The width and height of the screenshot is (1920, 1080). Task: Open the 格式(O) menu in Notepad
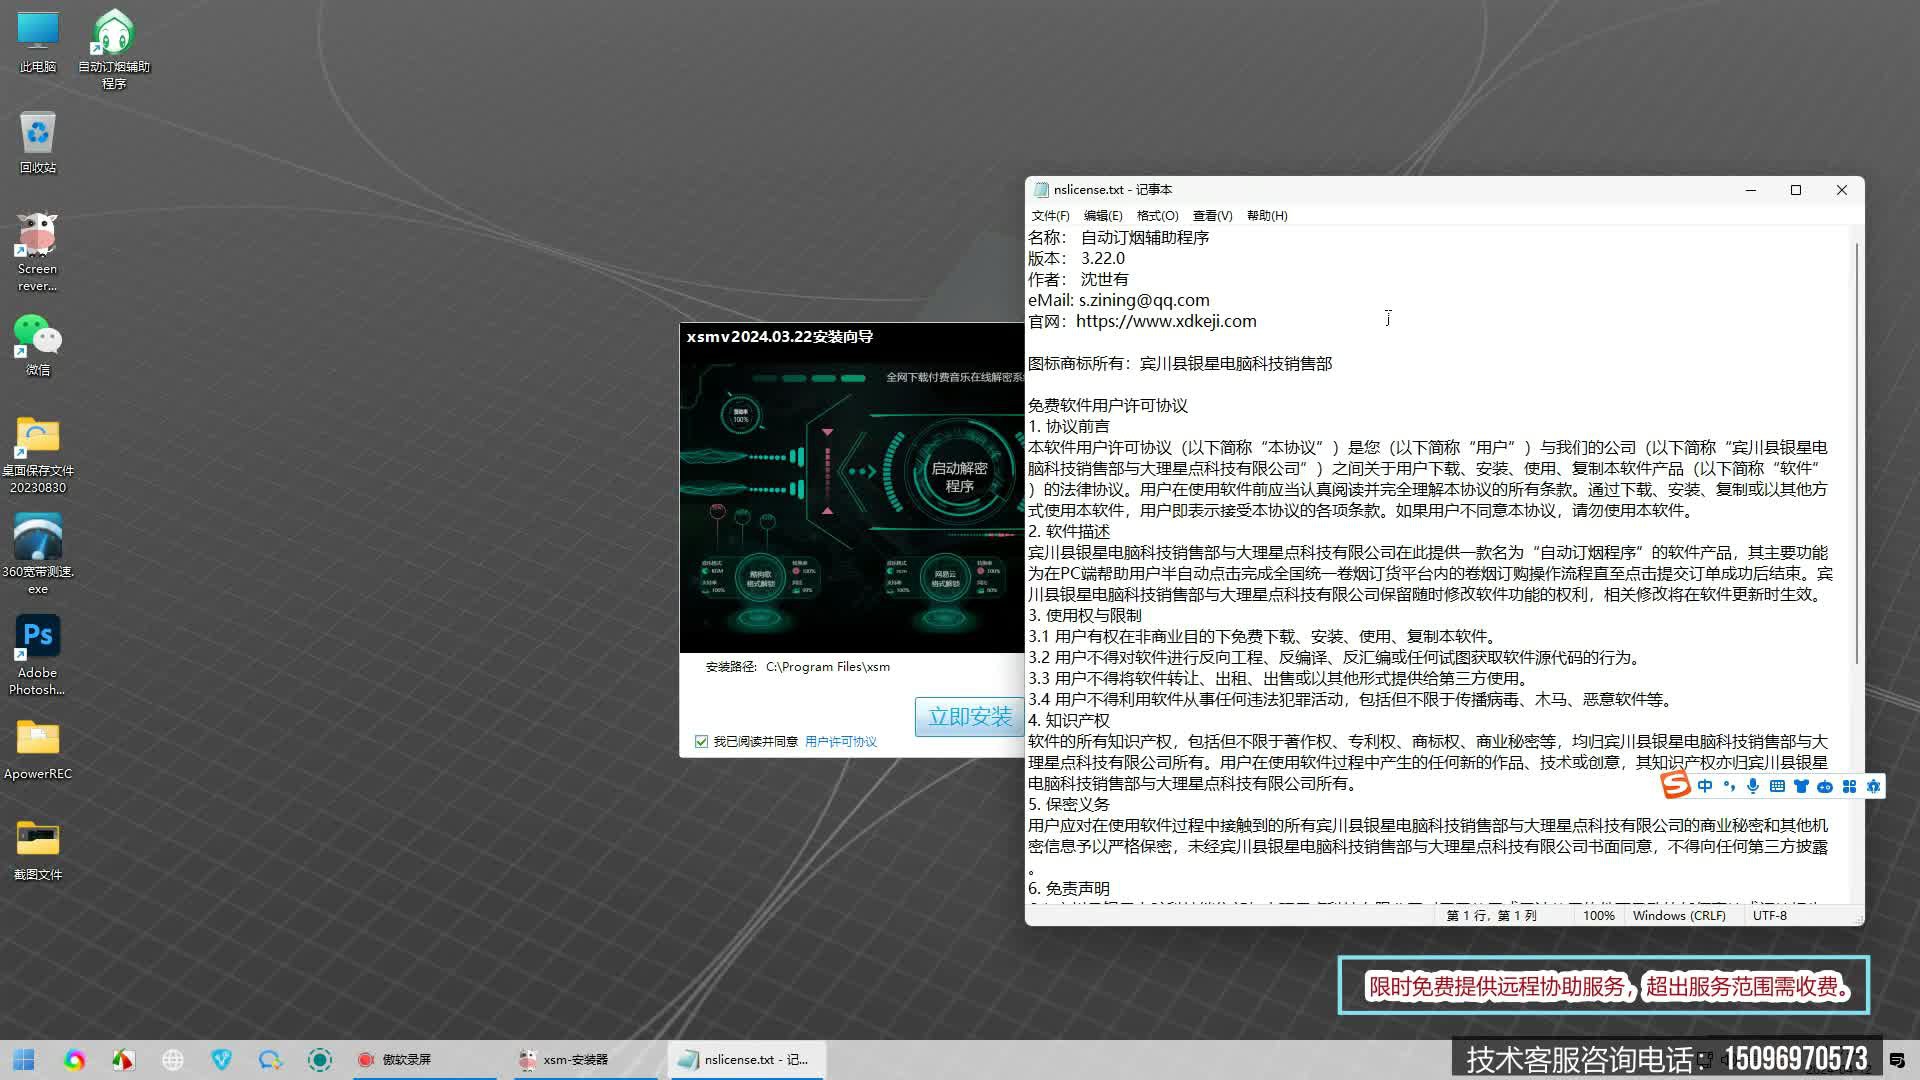[x=1157, y=215]
